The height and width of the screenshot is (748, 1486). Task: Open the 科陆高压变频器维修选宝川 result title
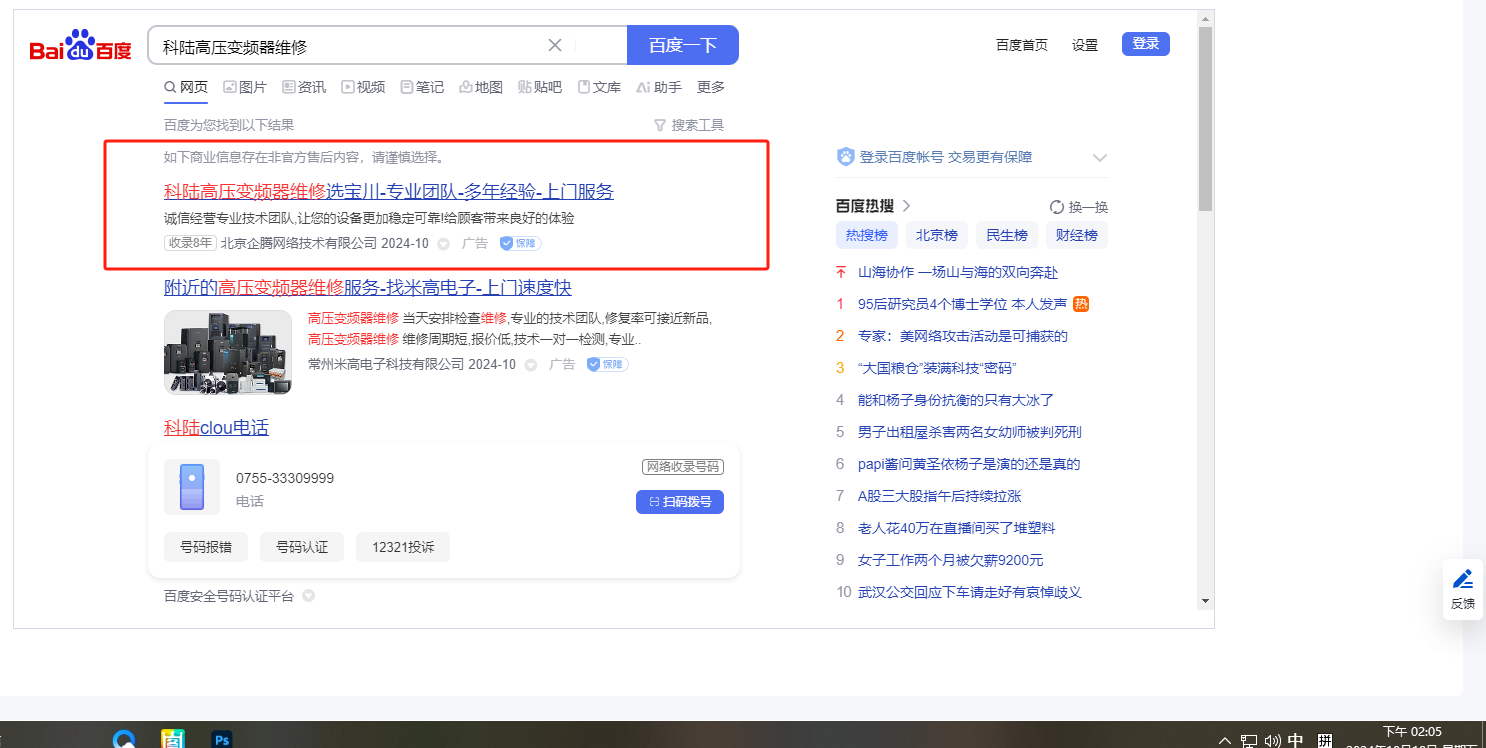(x=389, y=192)
